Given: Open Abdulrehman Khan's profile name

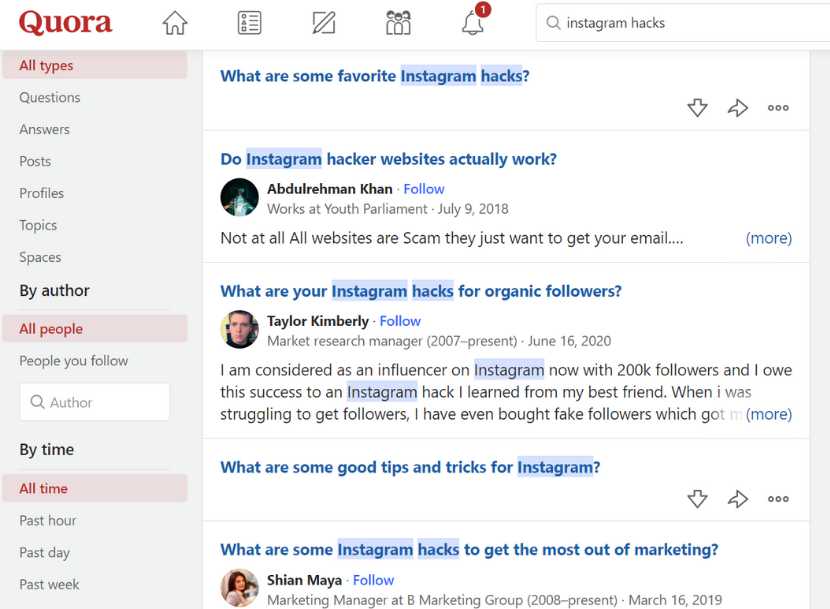Looking at the screenshot, I should pyautogui.click(x=330, y=189).
